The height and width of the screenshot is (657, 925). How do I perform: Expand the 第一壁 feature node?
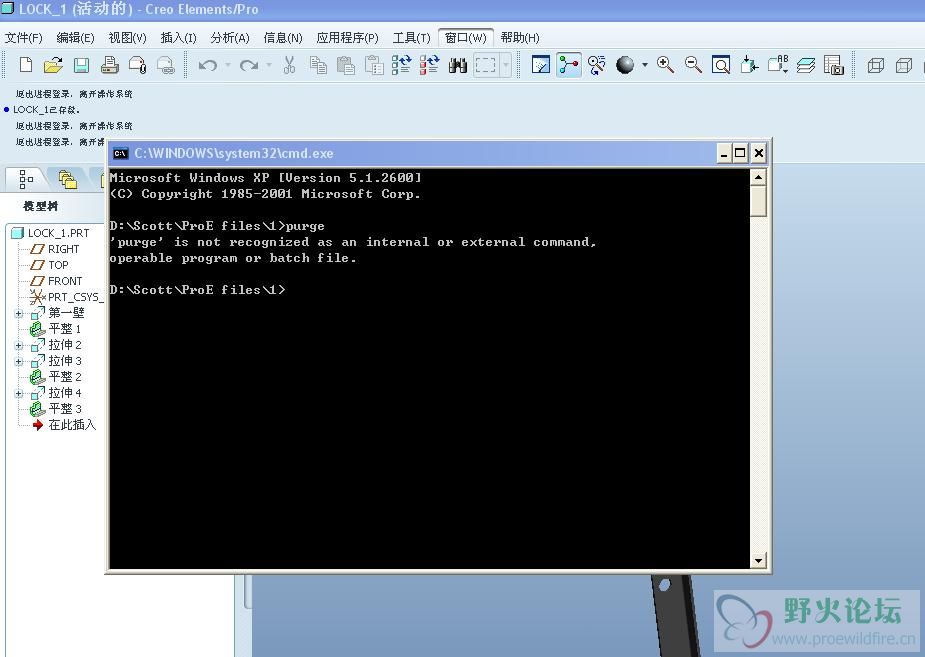19,313
